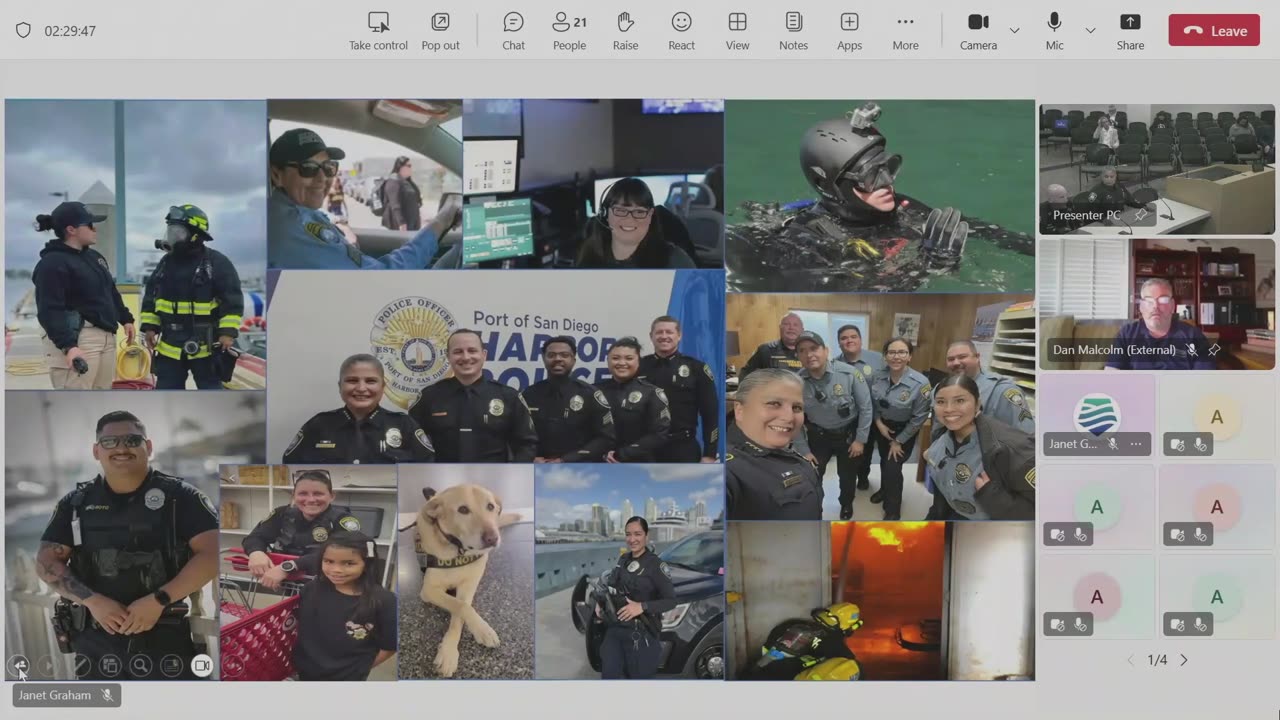Raise your hand in the meeting
Screen dimensions: 1280x720
[625, 31]
